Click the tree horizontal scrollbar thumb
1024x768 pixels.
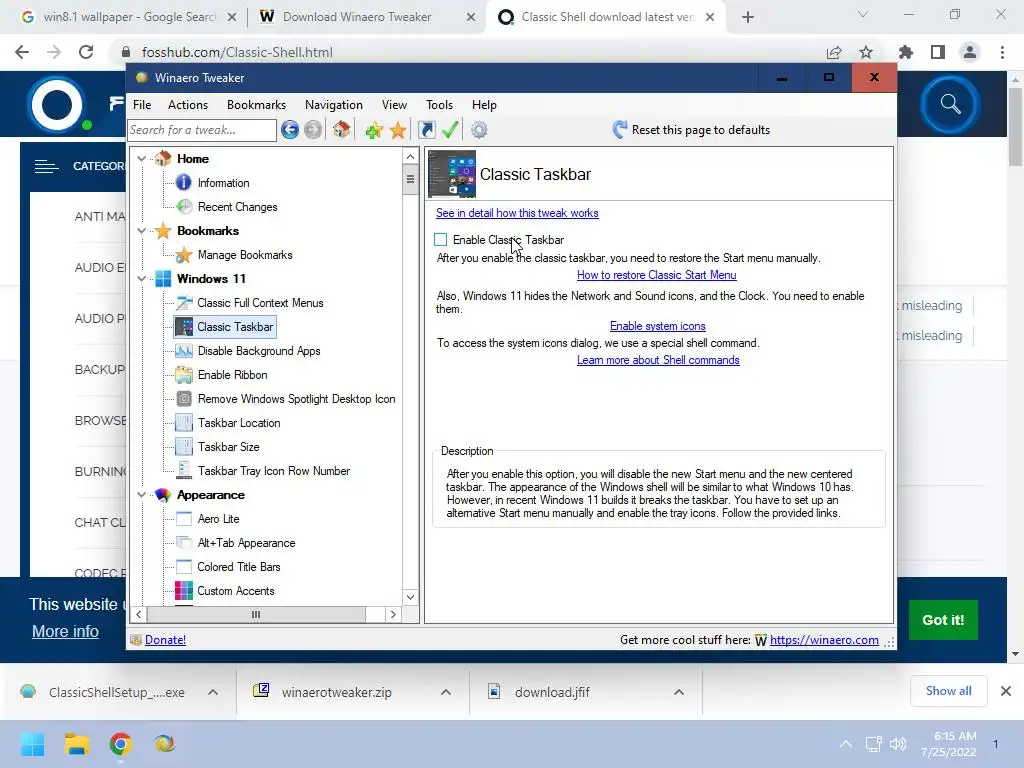[x=256, y=615]
